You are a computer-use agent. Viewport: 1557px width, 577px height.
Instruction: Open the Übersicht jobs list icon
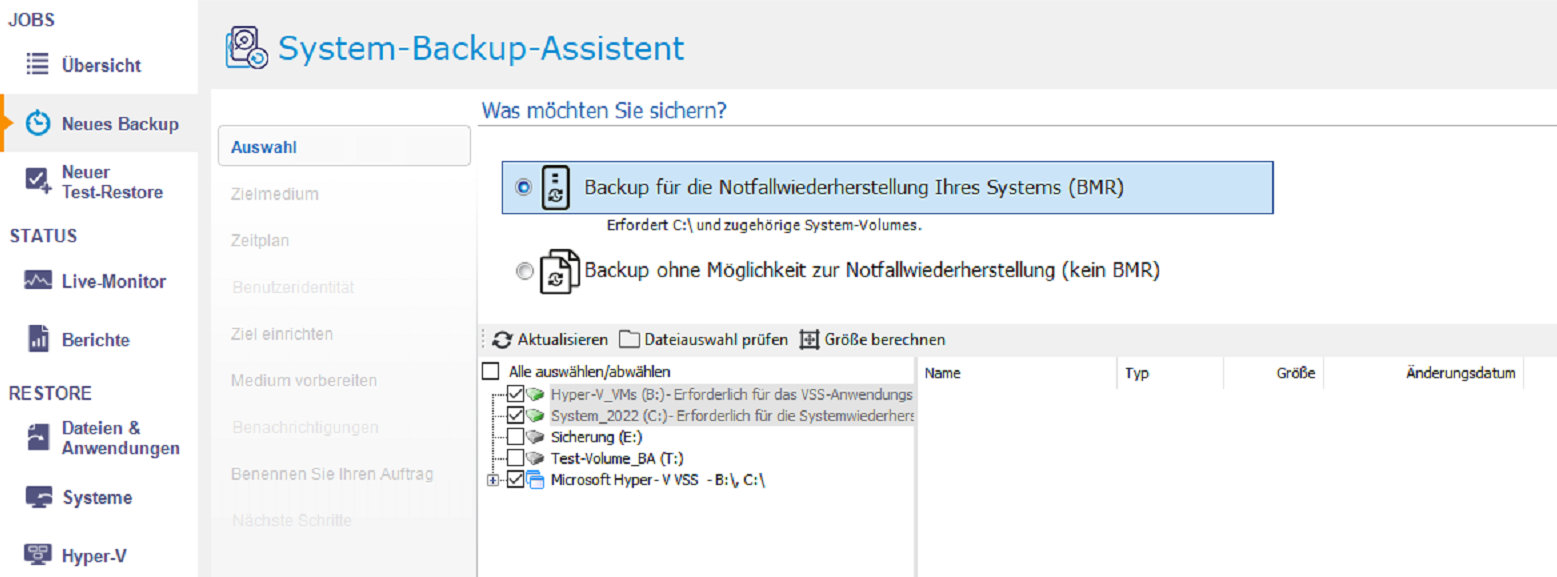click(37, 65)
